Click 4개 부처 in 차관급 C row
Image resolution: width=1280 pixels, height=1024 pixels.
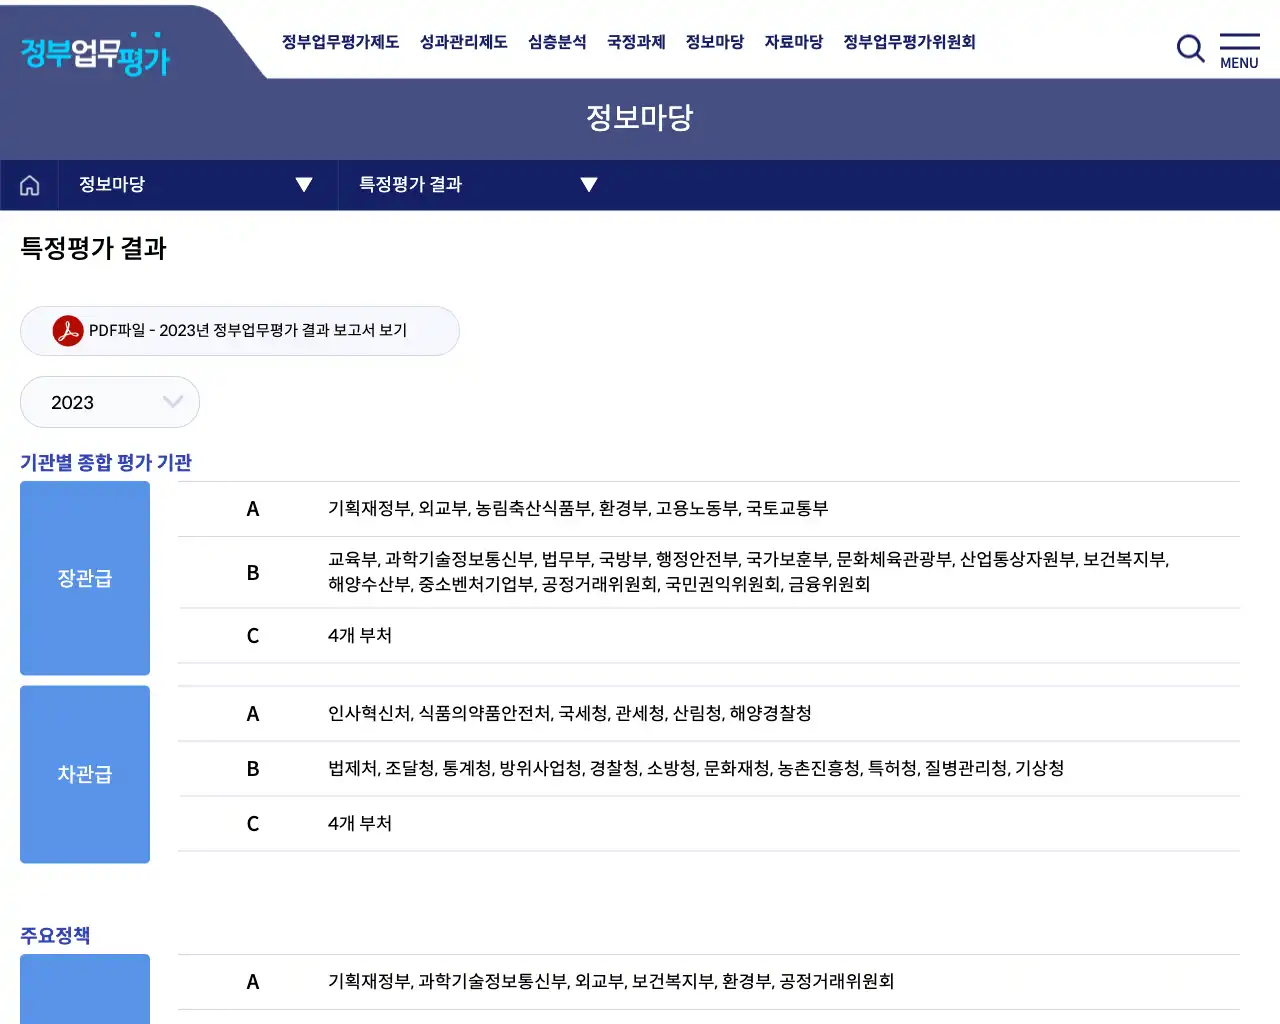pyautogui.click(x=360, y=824)
